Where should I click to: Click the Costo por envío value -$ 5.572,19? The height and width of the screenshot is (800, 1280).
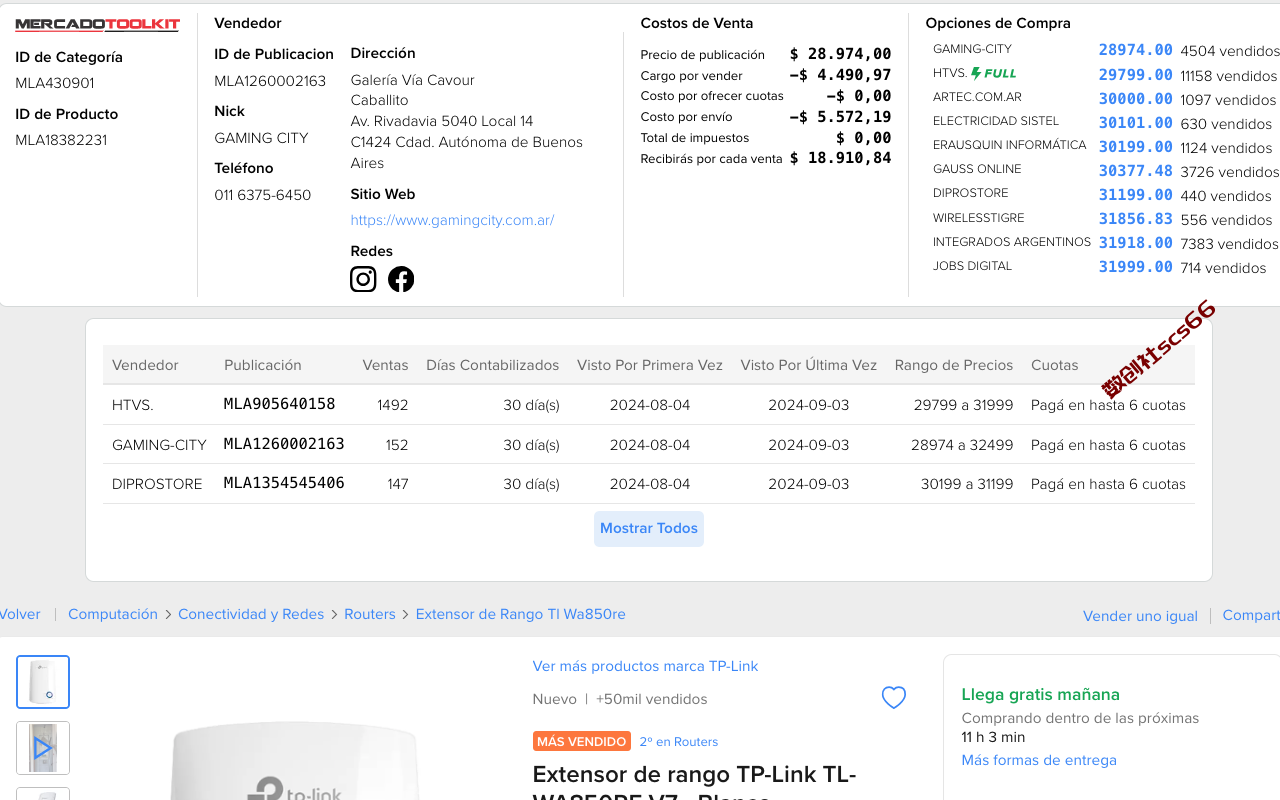[840, 117]
